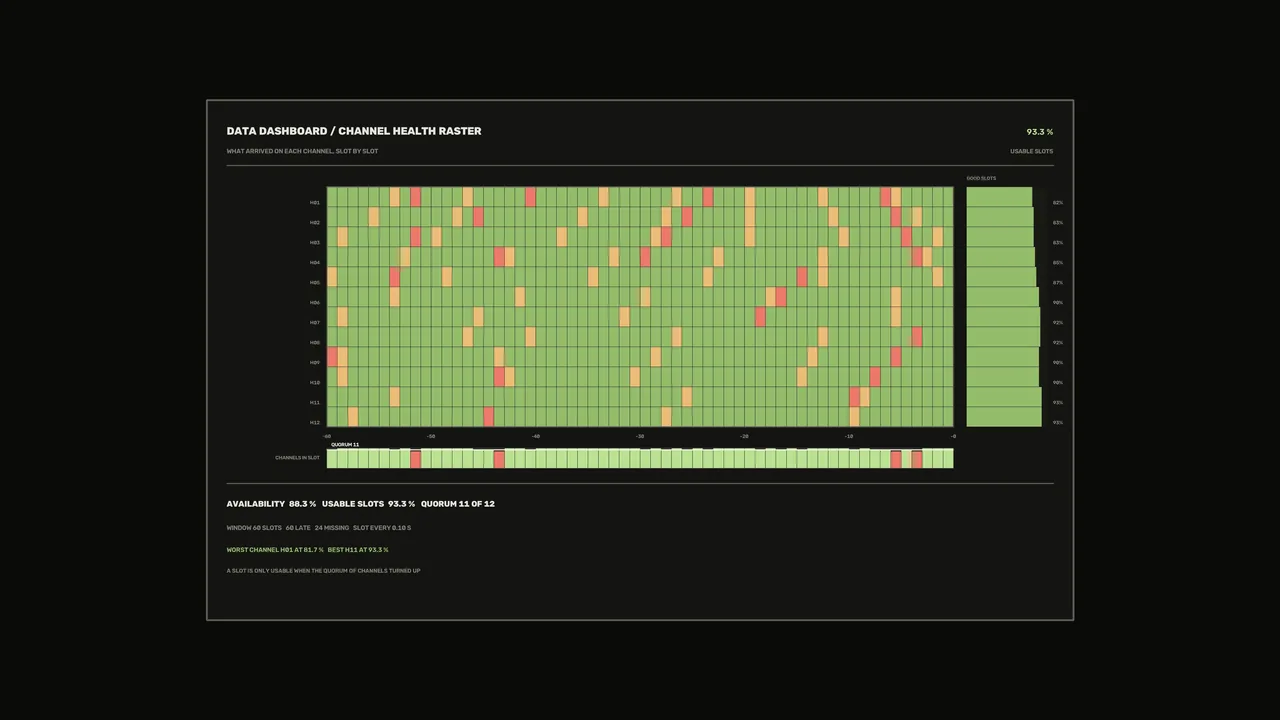The height and width of the screenshot is (720, 1280).
Task: Click the 93.3 % value in header corner
Action: click(x=1040, y=132)
